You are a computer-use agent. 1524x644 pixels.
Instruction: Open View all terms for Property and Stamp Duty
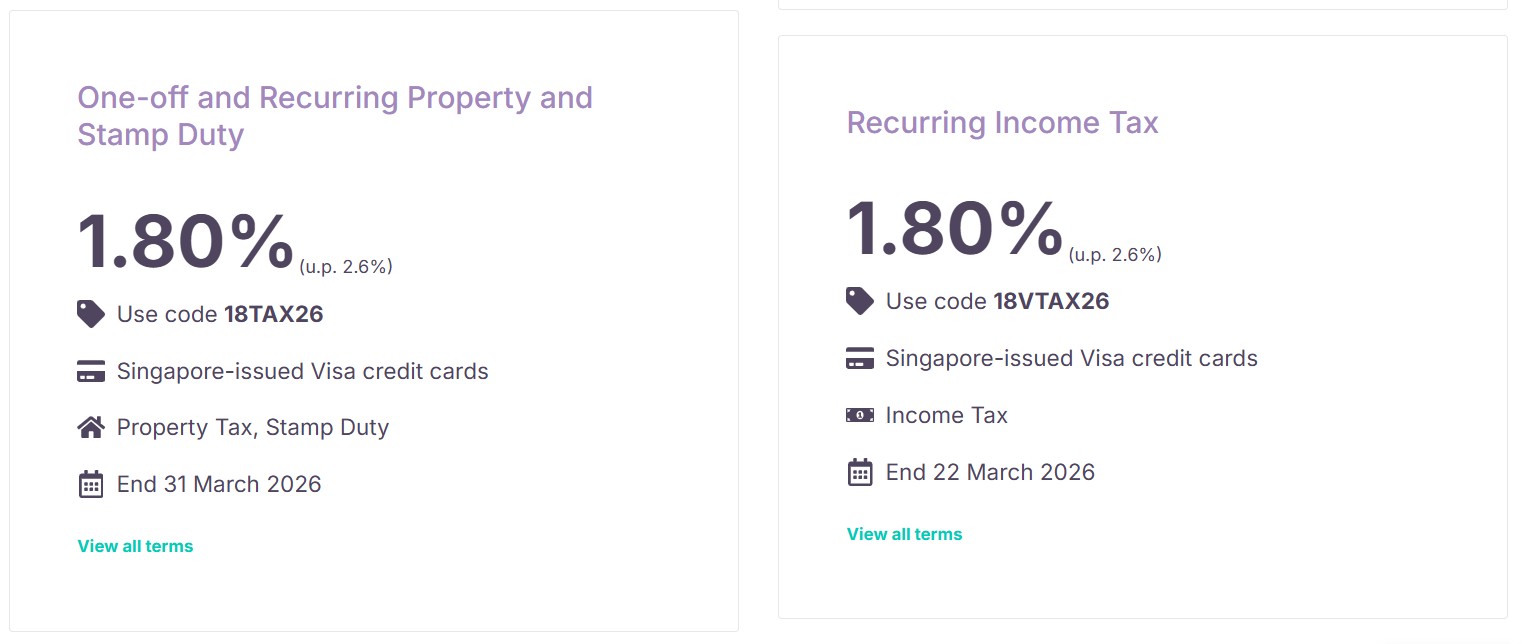click(x=135, y=546)
